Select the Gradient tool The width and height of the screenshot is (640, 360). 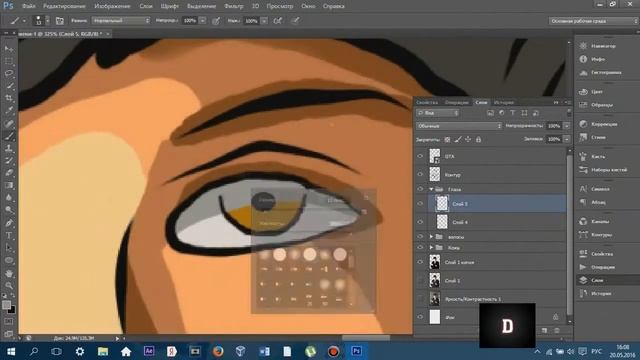pyautogui.click(x=9, y=185)
